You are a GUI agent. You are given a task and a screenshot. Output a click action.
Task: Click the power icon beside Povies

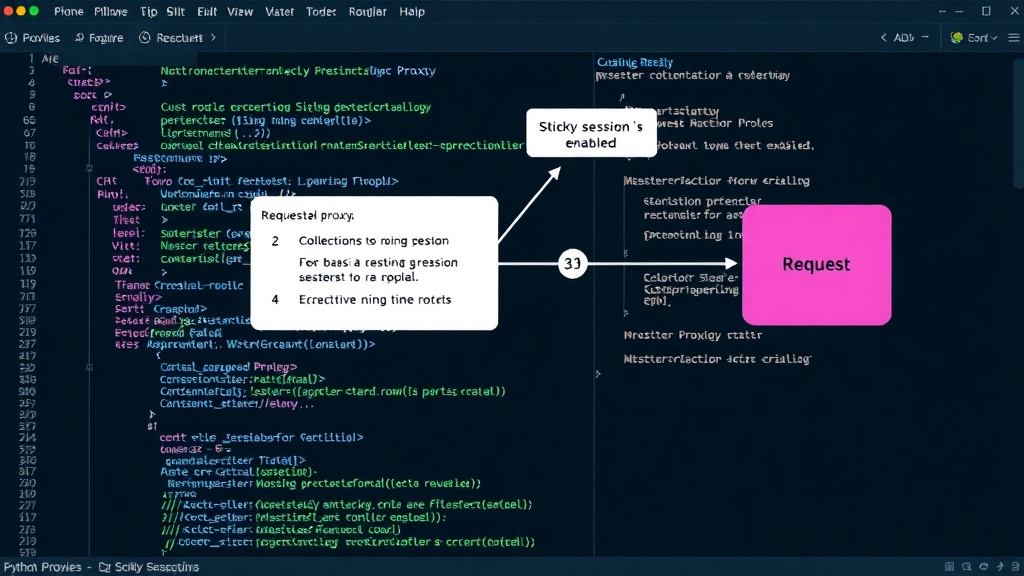click(11, 38)
